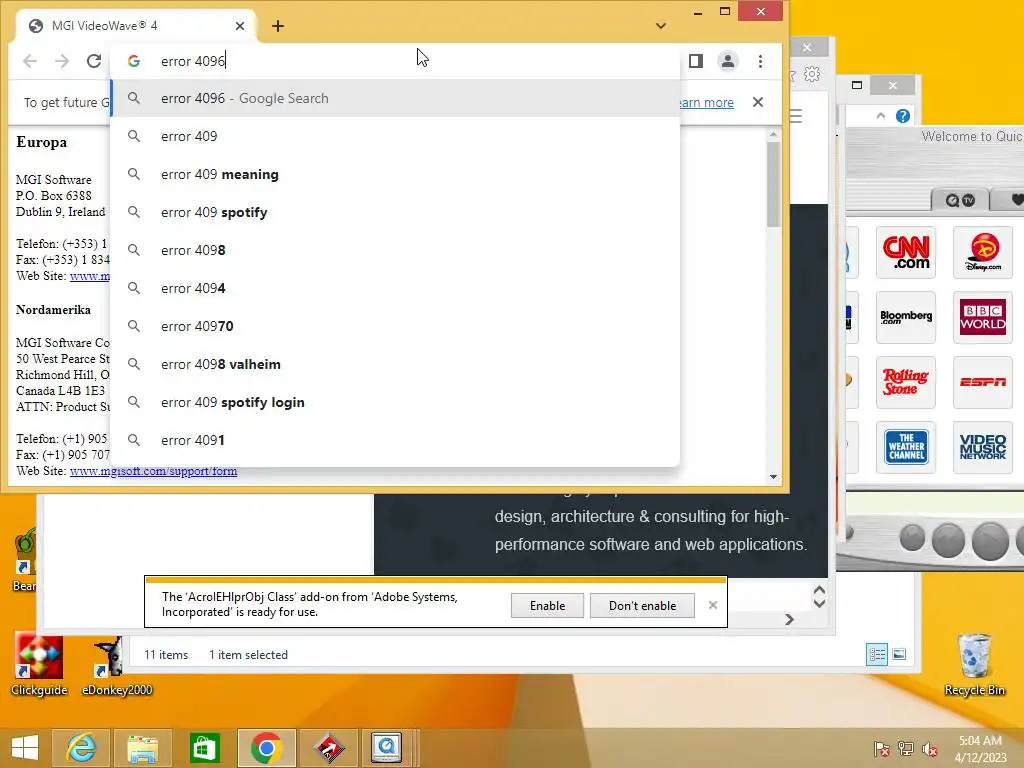Screen dimensions: 1024x768
Task: Open File Explorer from taskbar
Action: [142, 748]
